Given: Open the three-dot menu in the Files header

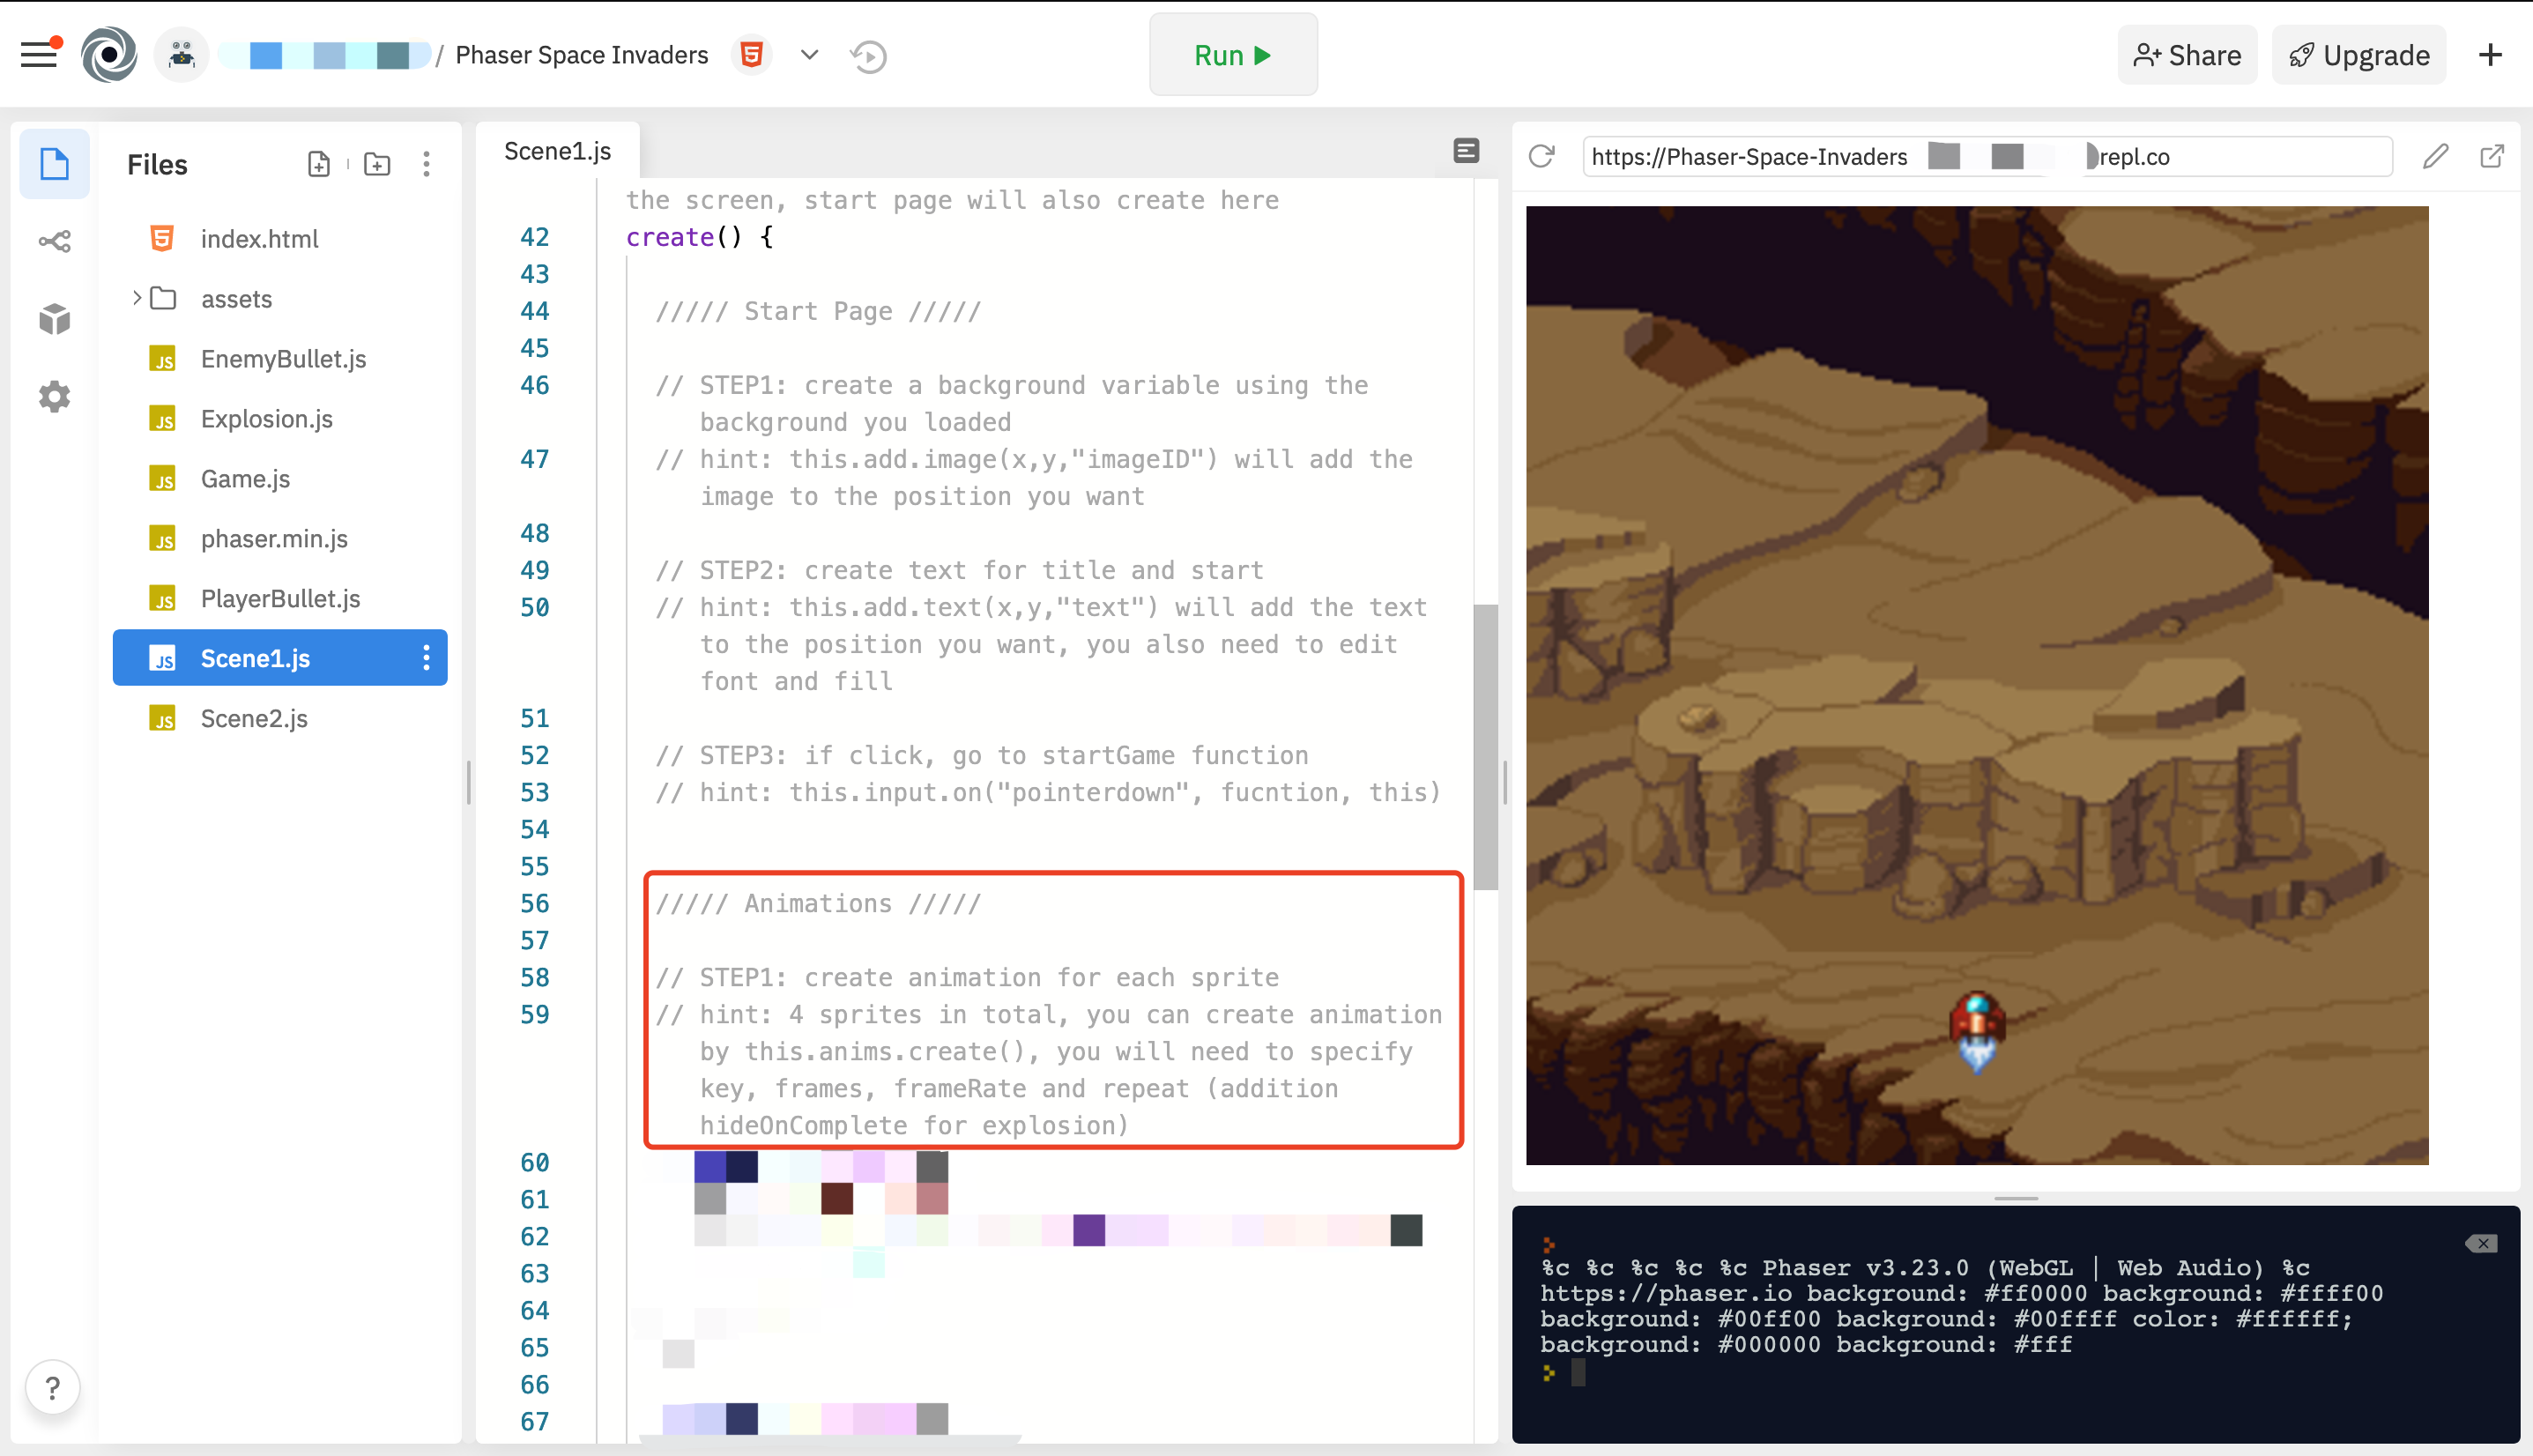Looking at the screenshot, I should (x=427, y=164).
